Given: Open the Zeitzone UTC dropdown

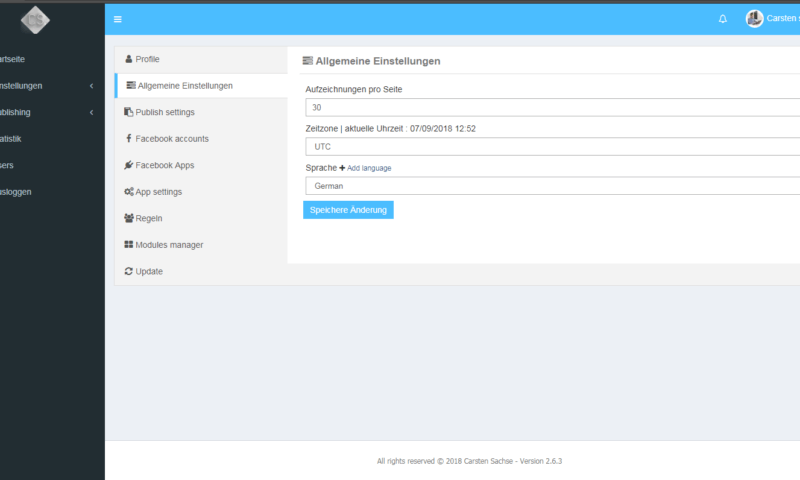Looking at the screenshot, I should pos(553,147).
